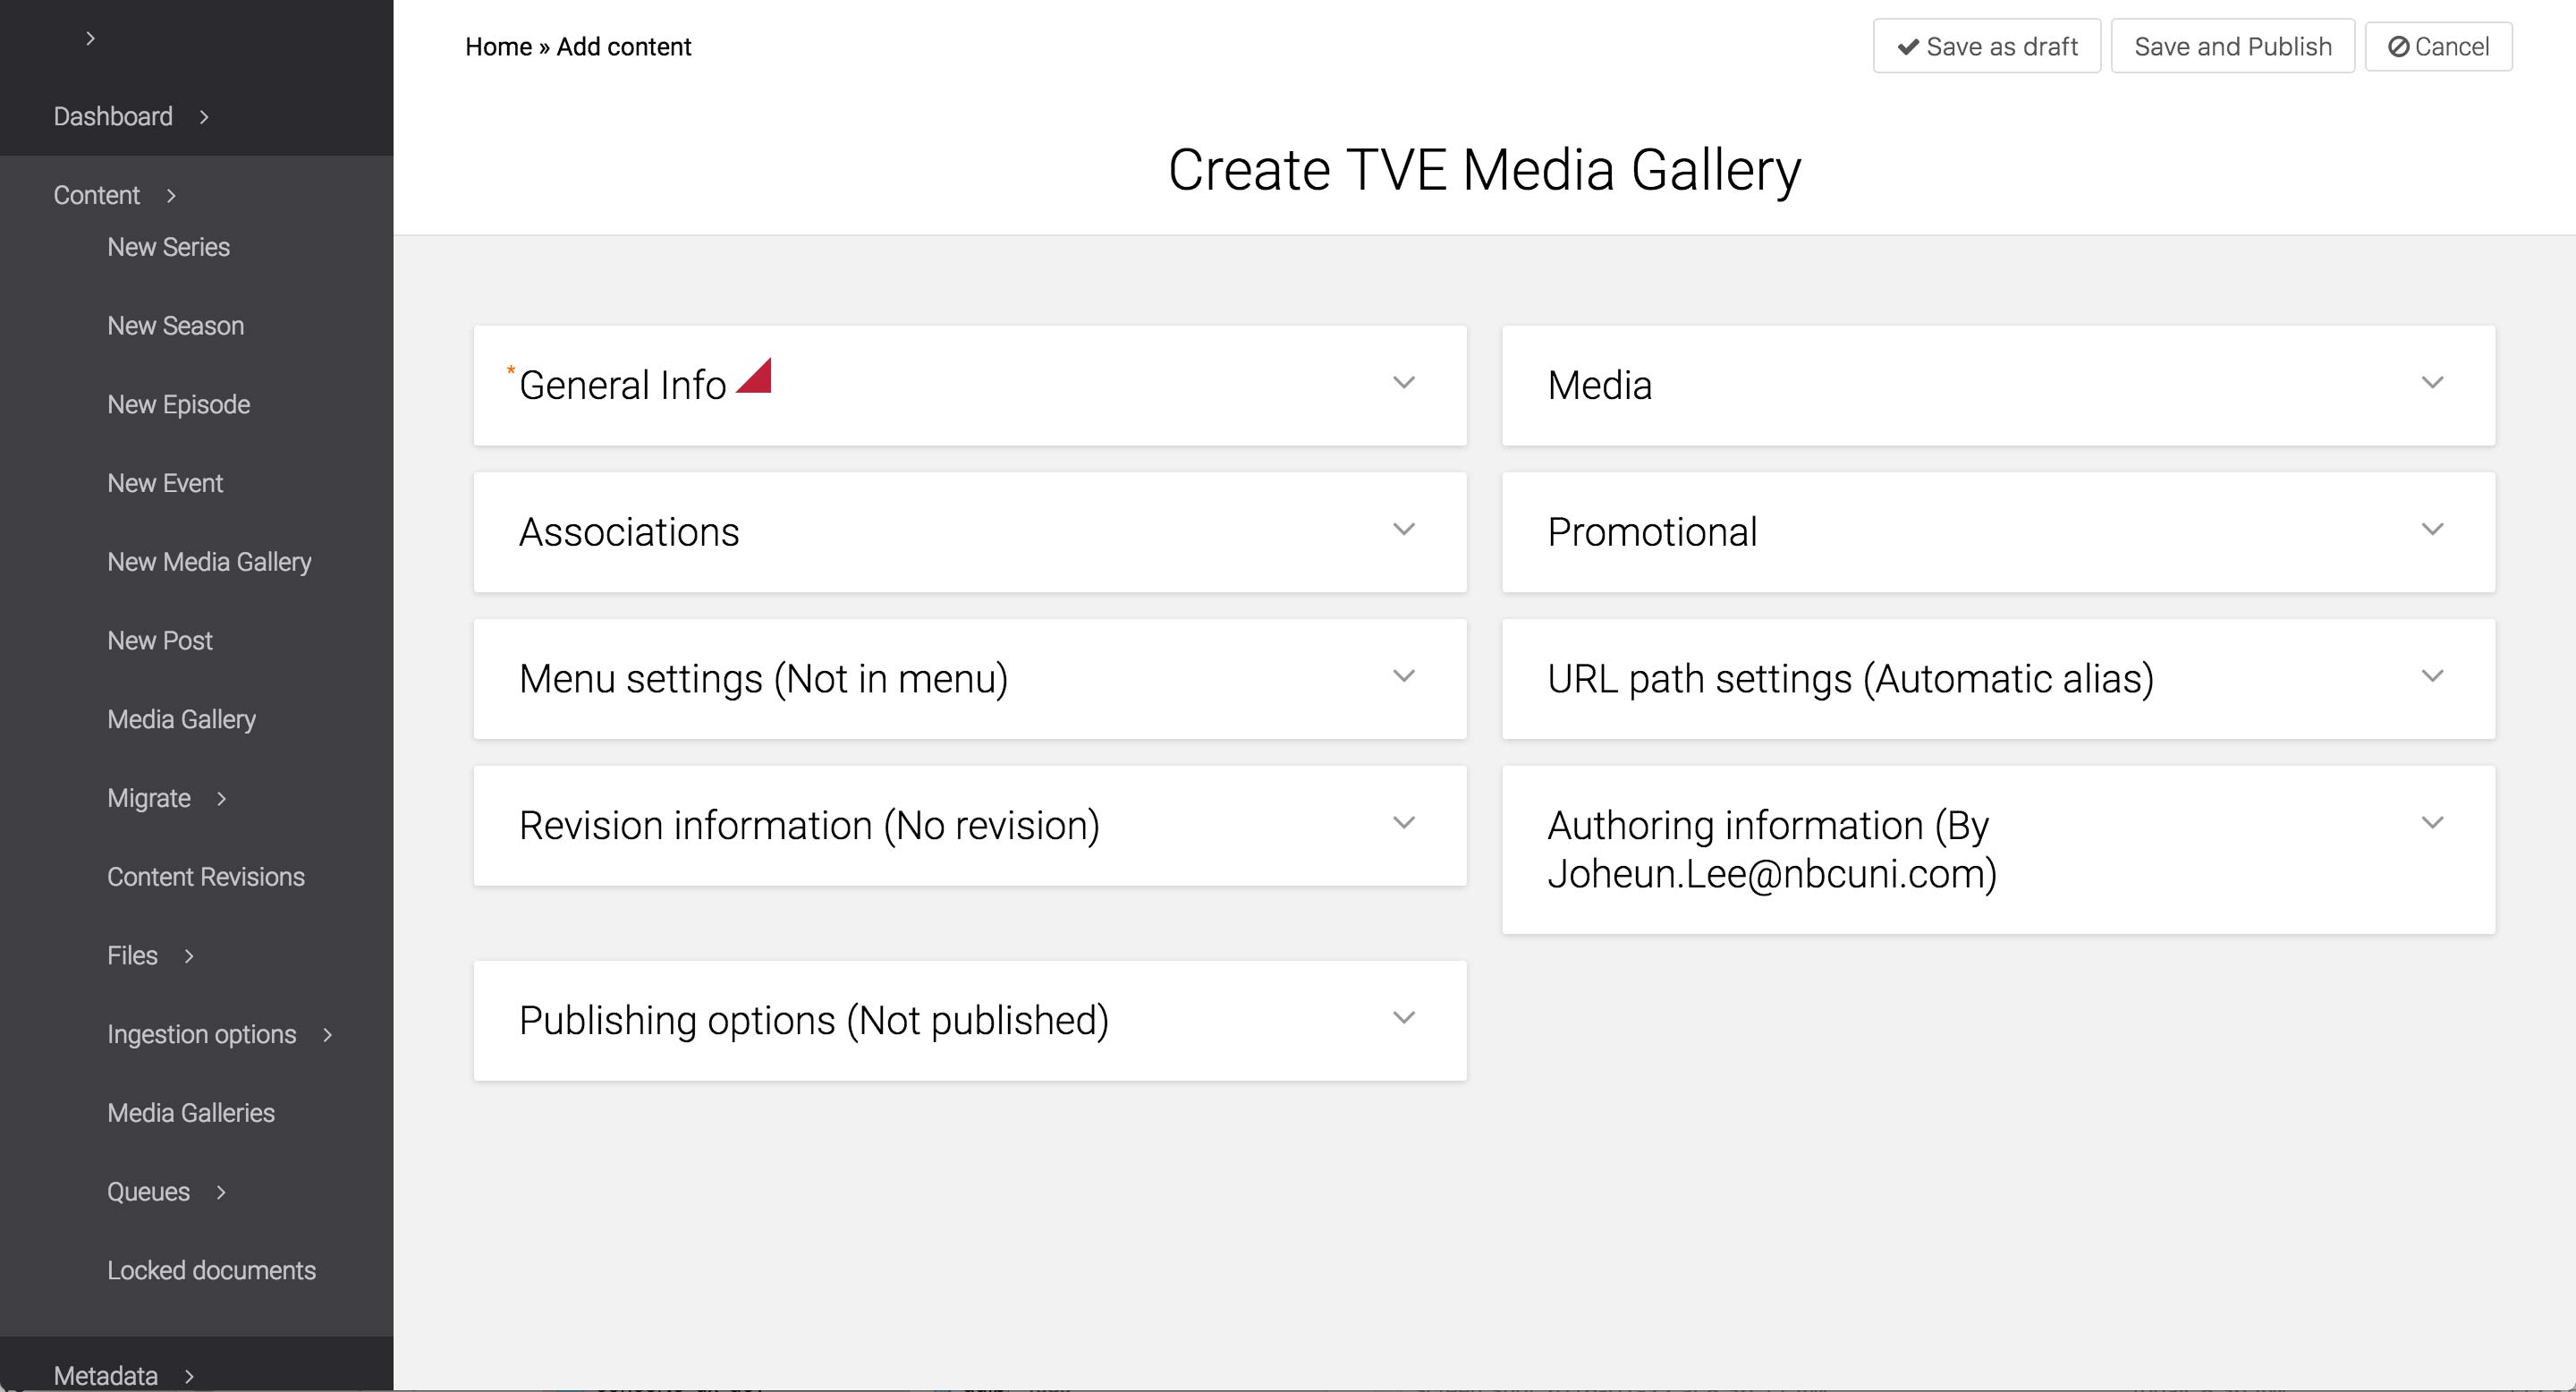Click the Cancel button
The image size is (2576, 1392).
[x=2438, y=46]
